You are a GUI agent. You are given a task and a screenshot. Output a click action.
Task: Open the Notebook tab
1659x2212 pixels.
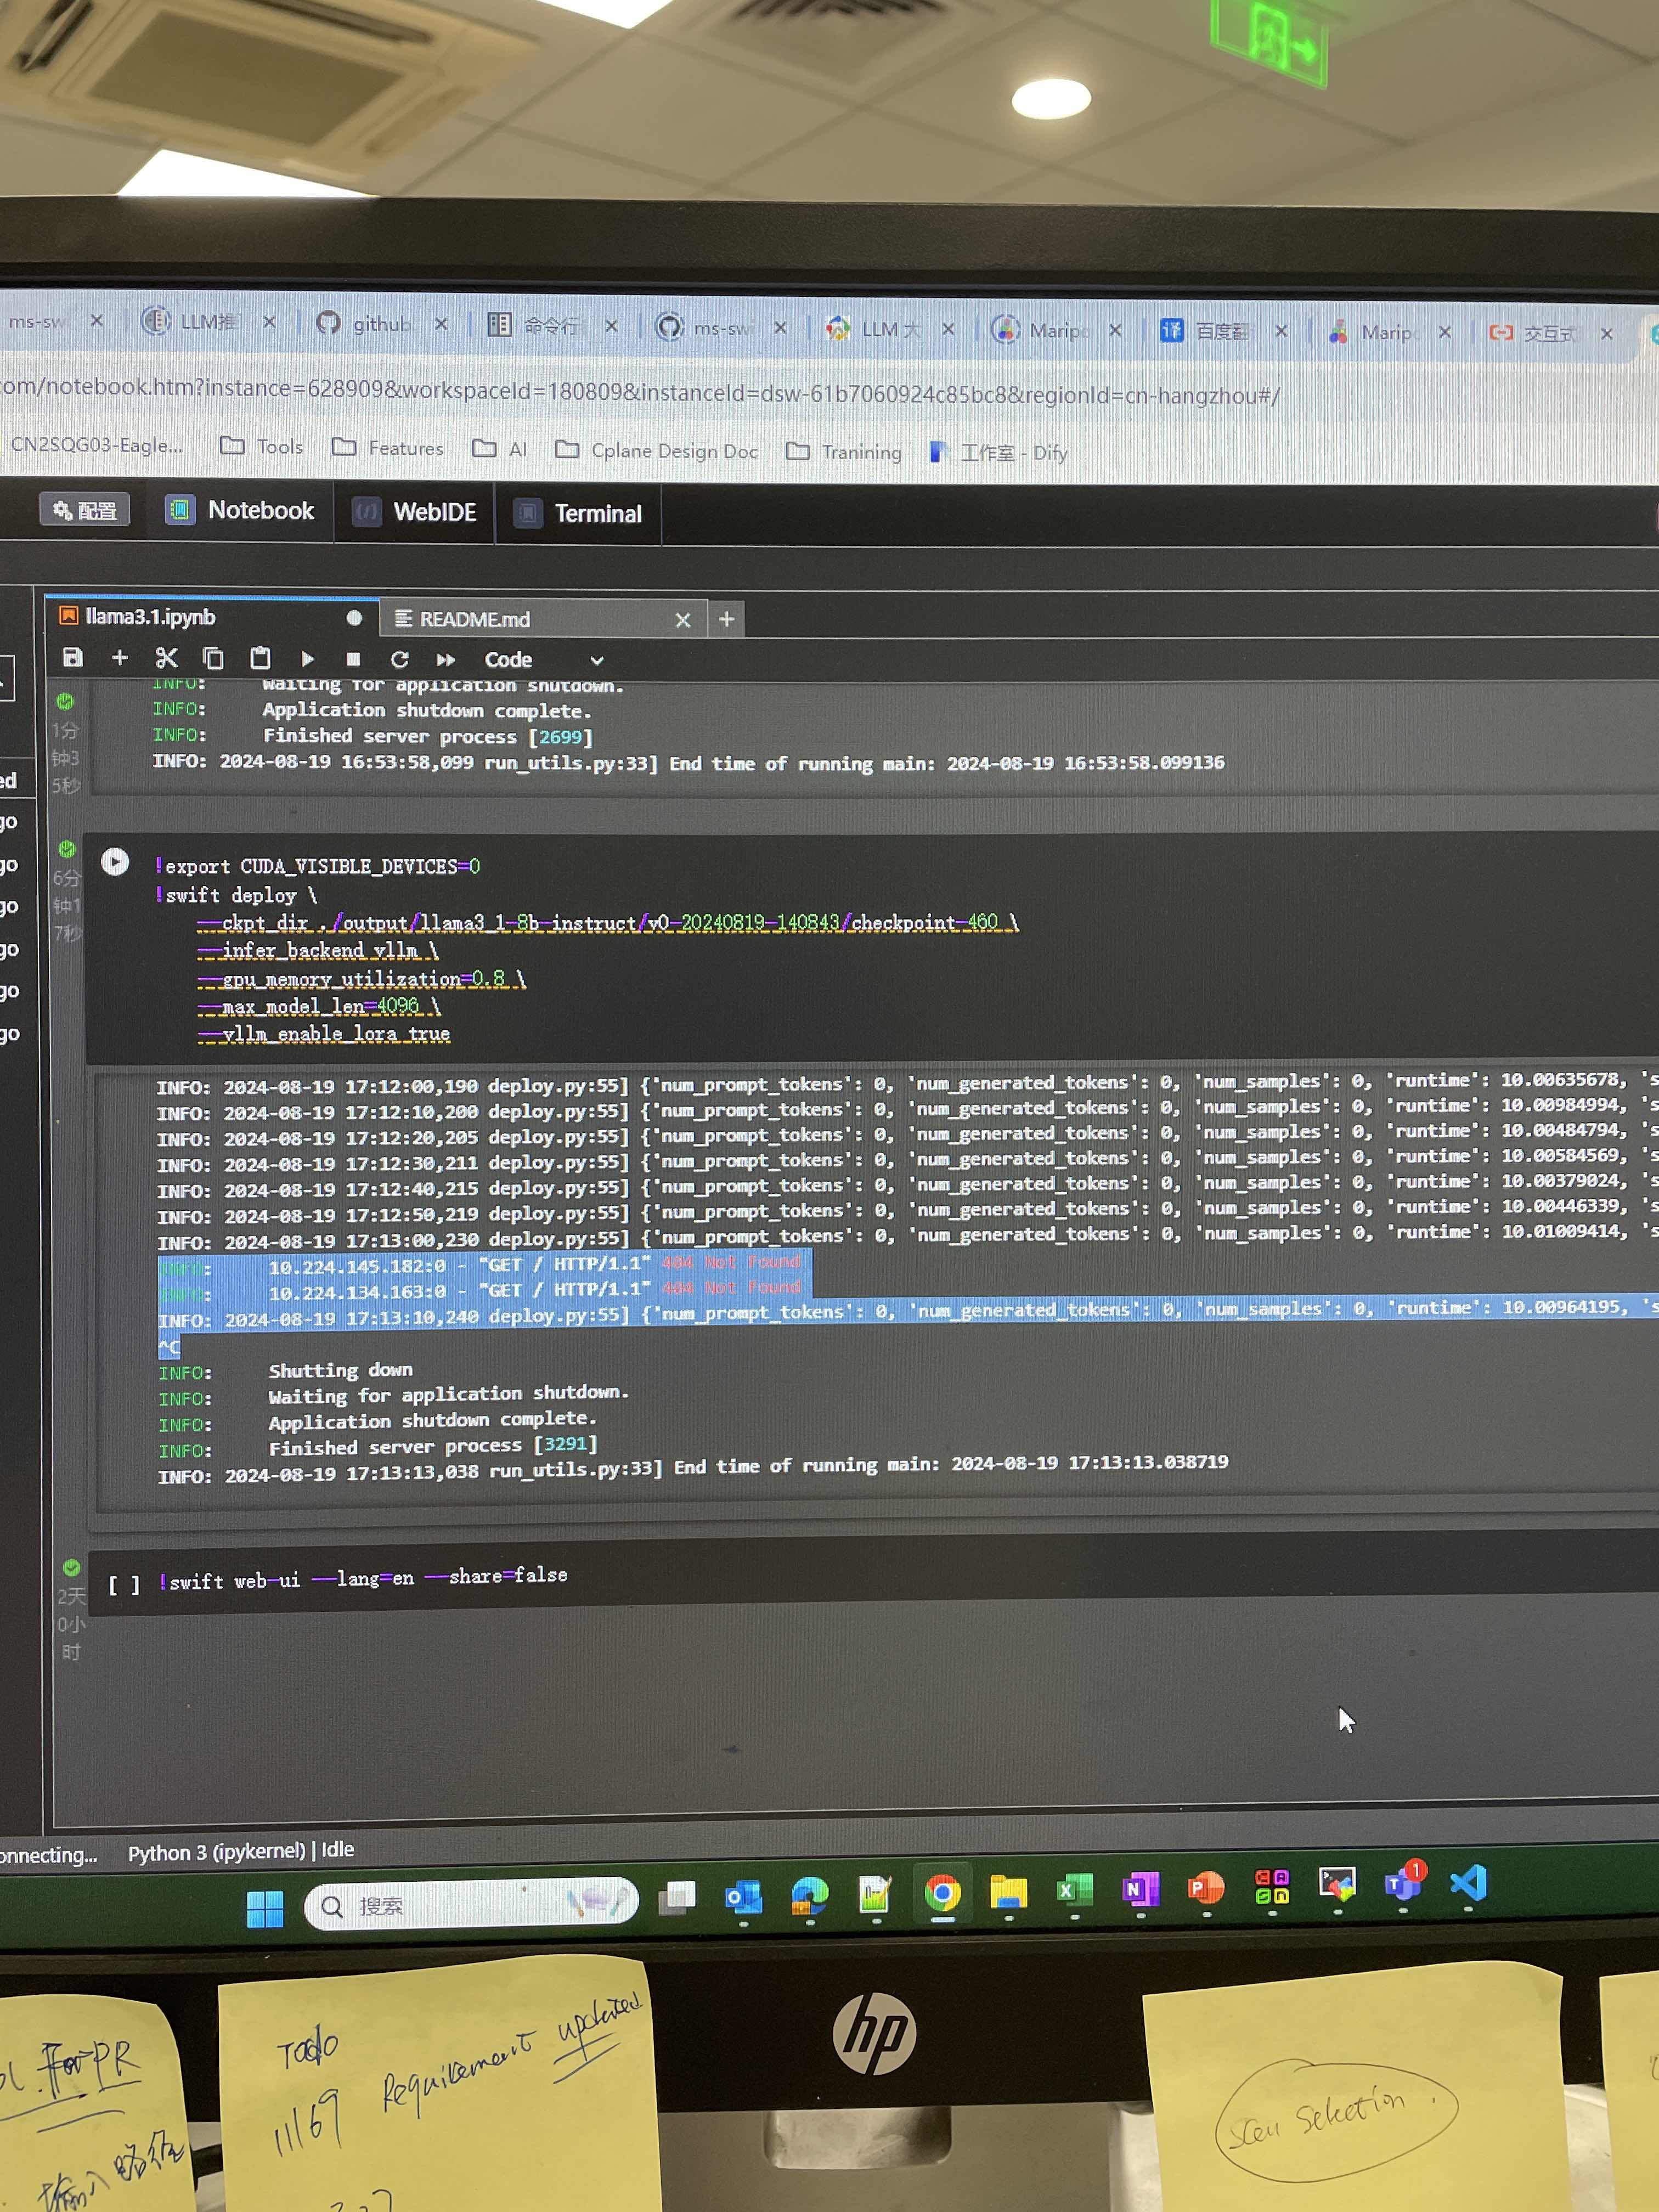click(240, 510)
